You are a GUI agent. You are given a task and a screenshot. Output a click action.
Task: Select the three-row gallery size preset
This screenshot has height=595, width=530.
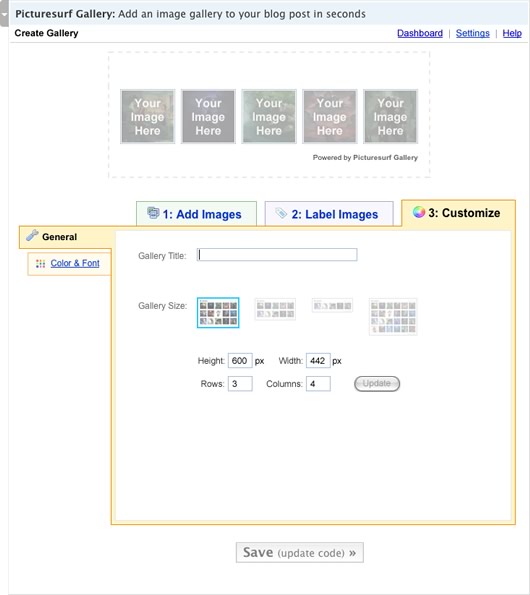[218, 313]
